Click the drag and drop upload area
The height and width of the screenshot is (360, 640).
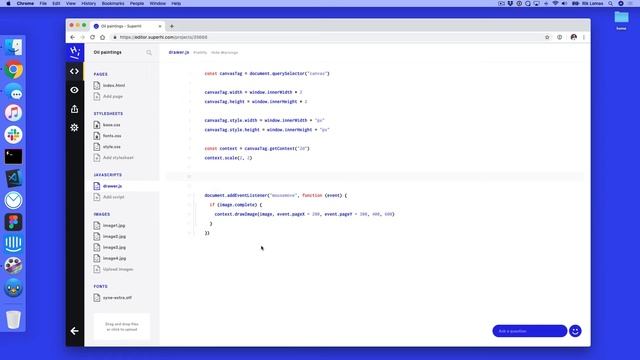tap(122, 327)
